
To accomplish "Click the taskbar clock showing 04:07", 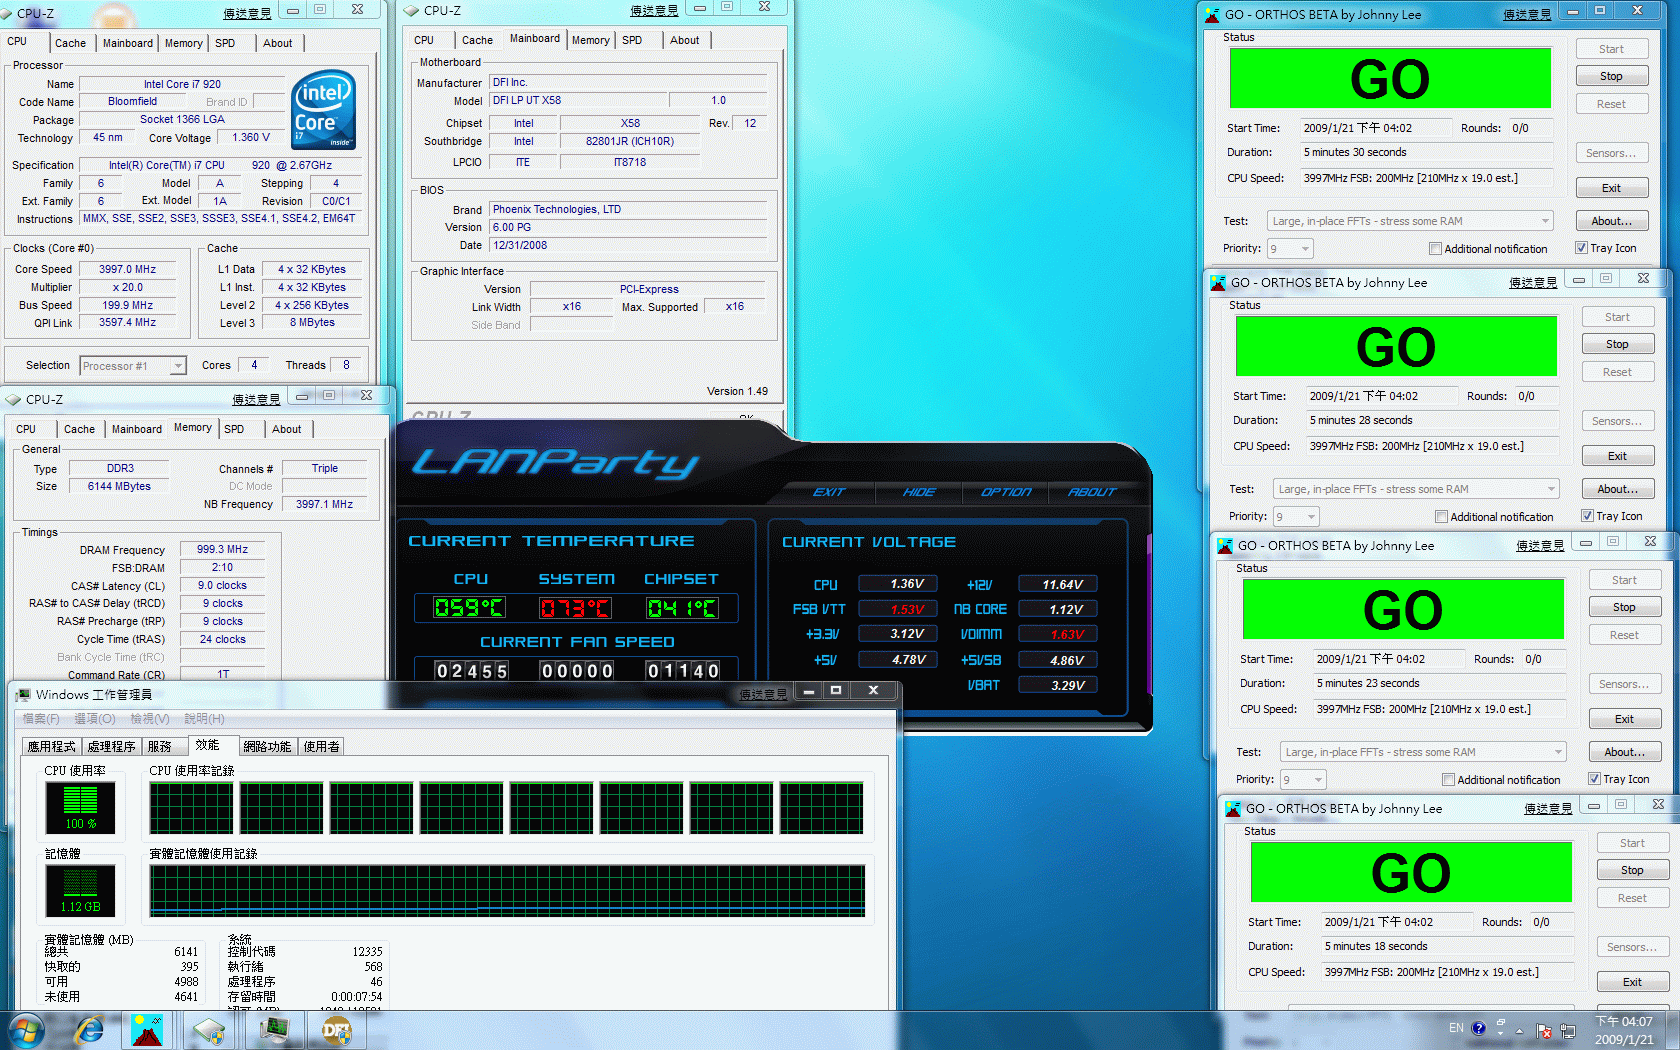I will point(1623,1030).
